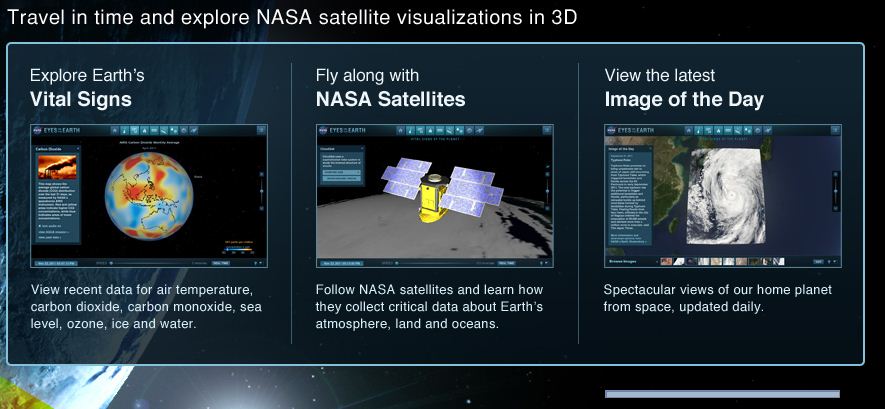Click the yellow satellite model with solar panels
This screenshot has width=885, height=409.
pyautogui.click(x=432, y=196)
